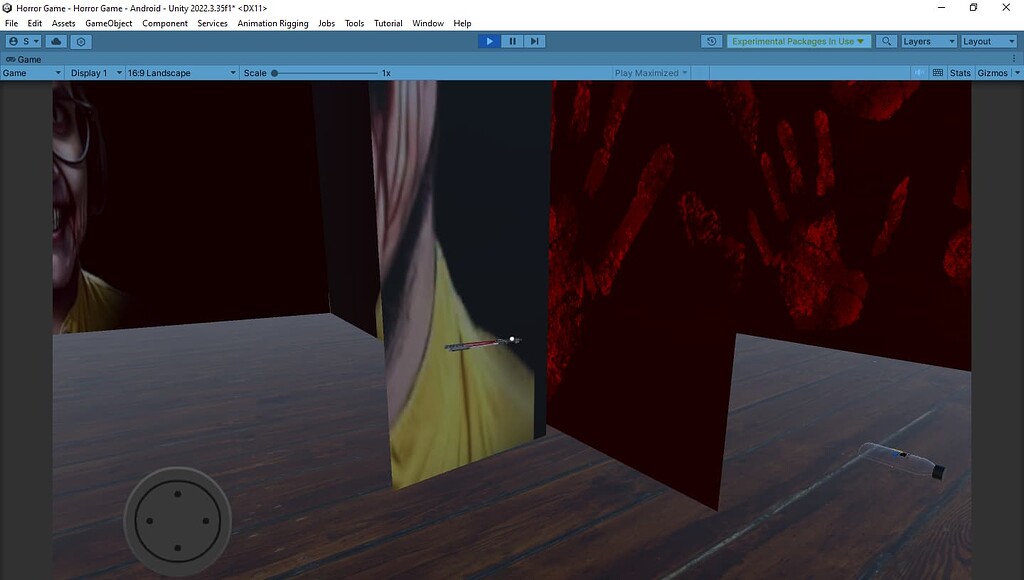
Task: Mute audio in the Game view
Action: (919, 72)
